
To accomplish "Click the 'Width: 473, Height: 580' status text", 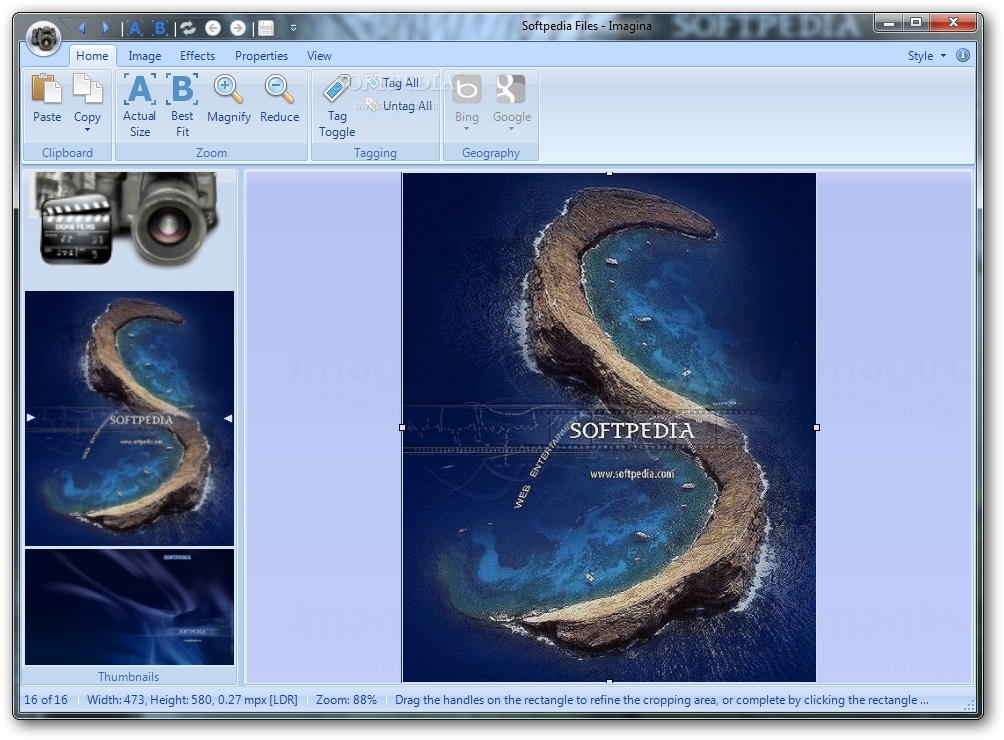I will click(x=192, y=700).
